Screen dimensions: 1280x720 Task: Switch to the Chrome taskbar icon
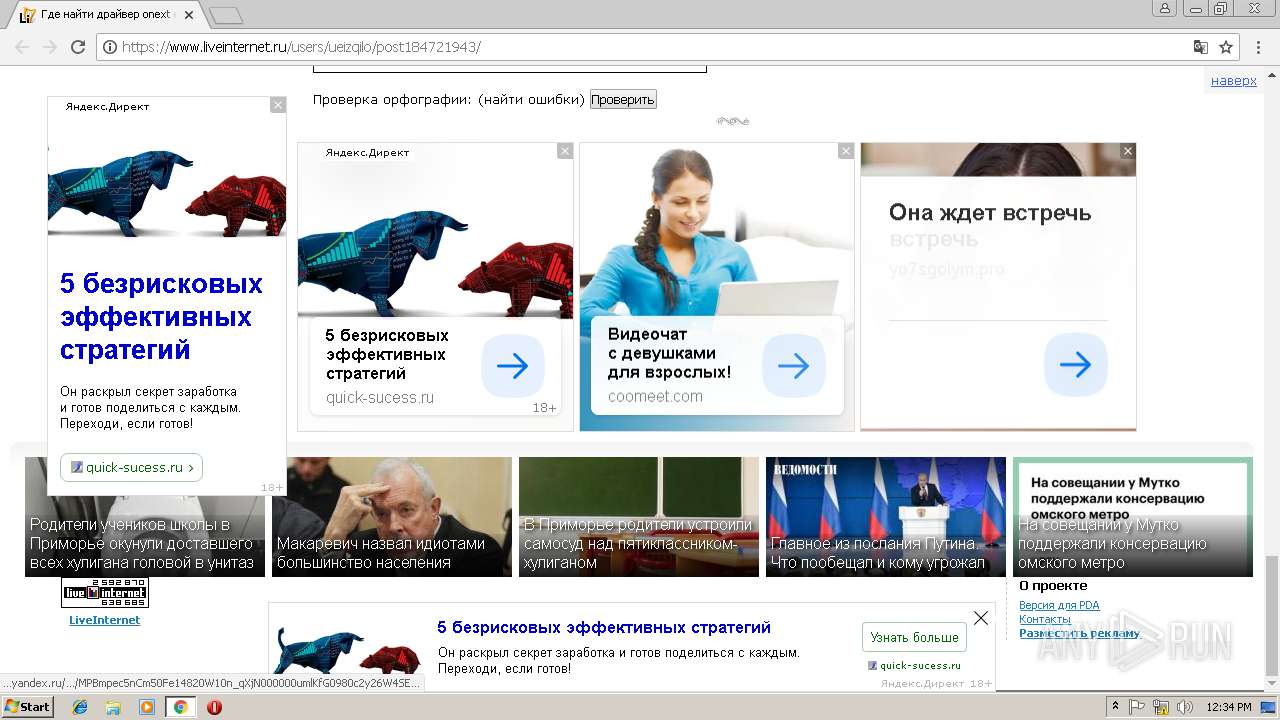click(180, 707)
